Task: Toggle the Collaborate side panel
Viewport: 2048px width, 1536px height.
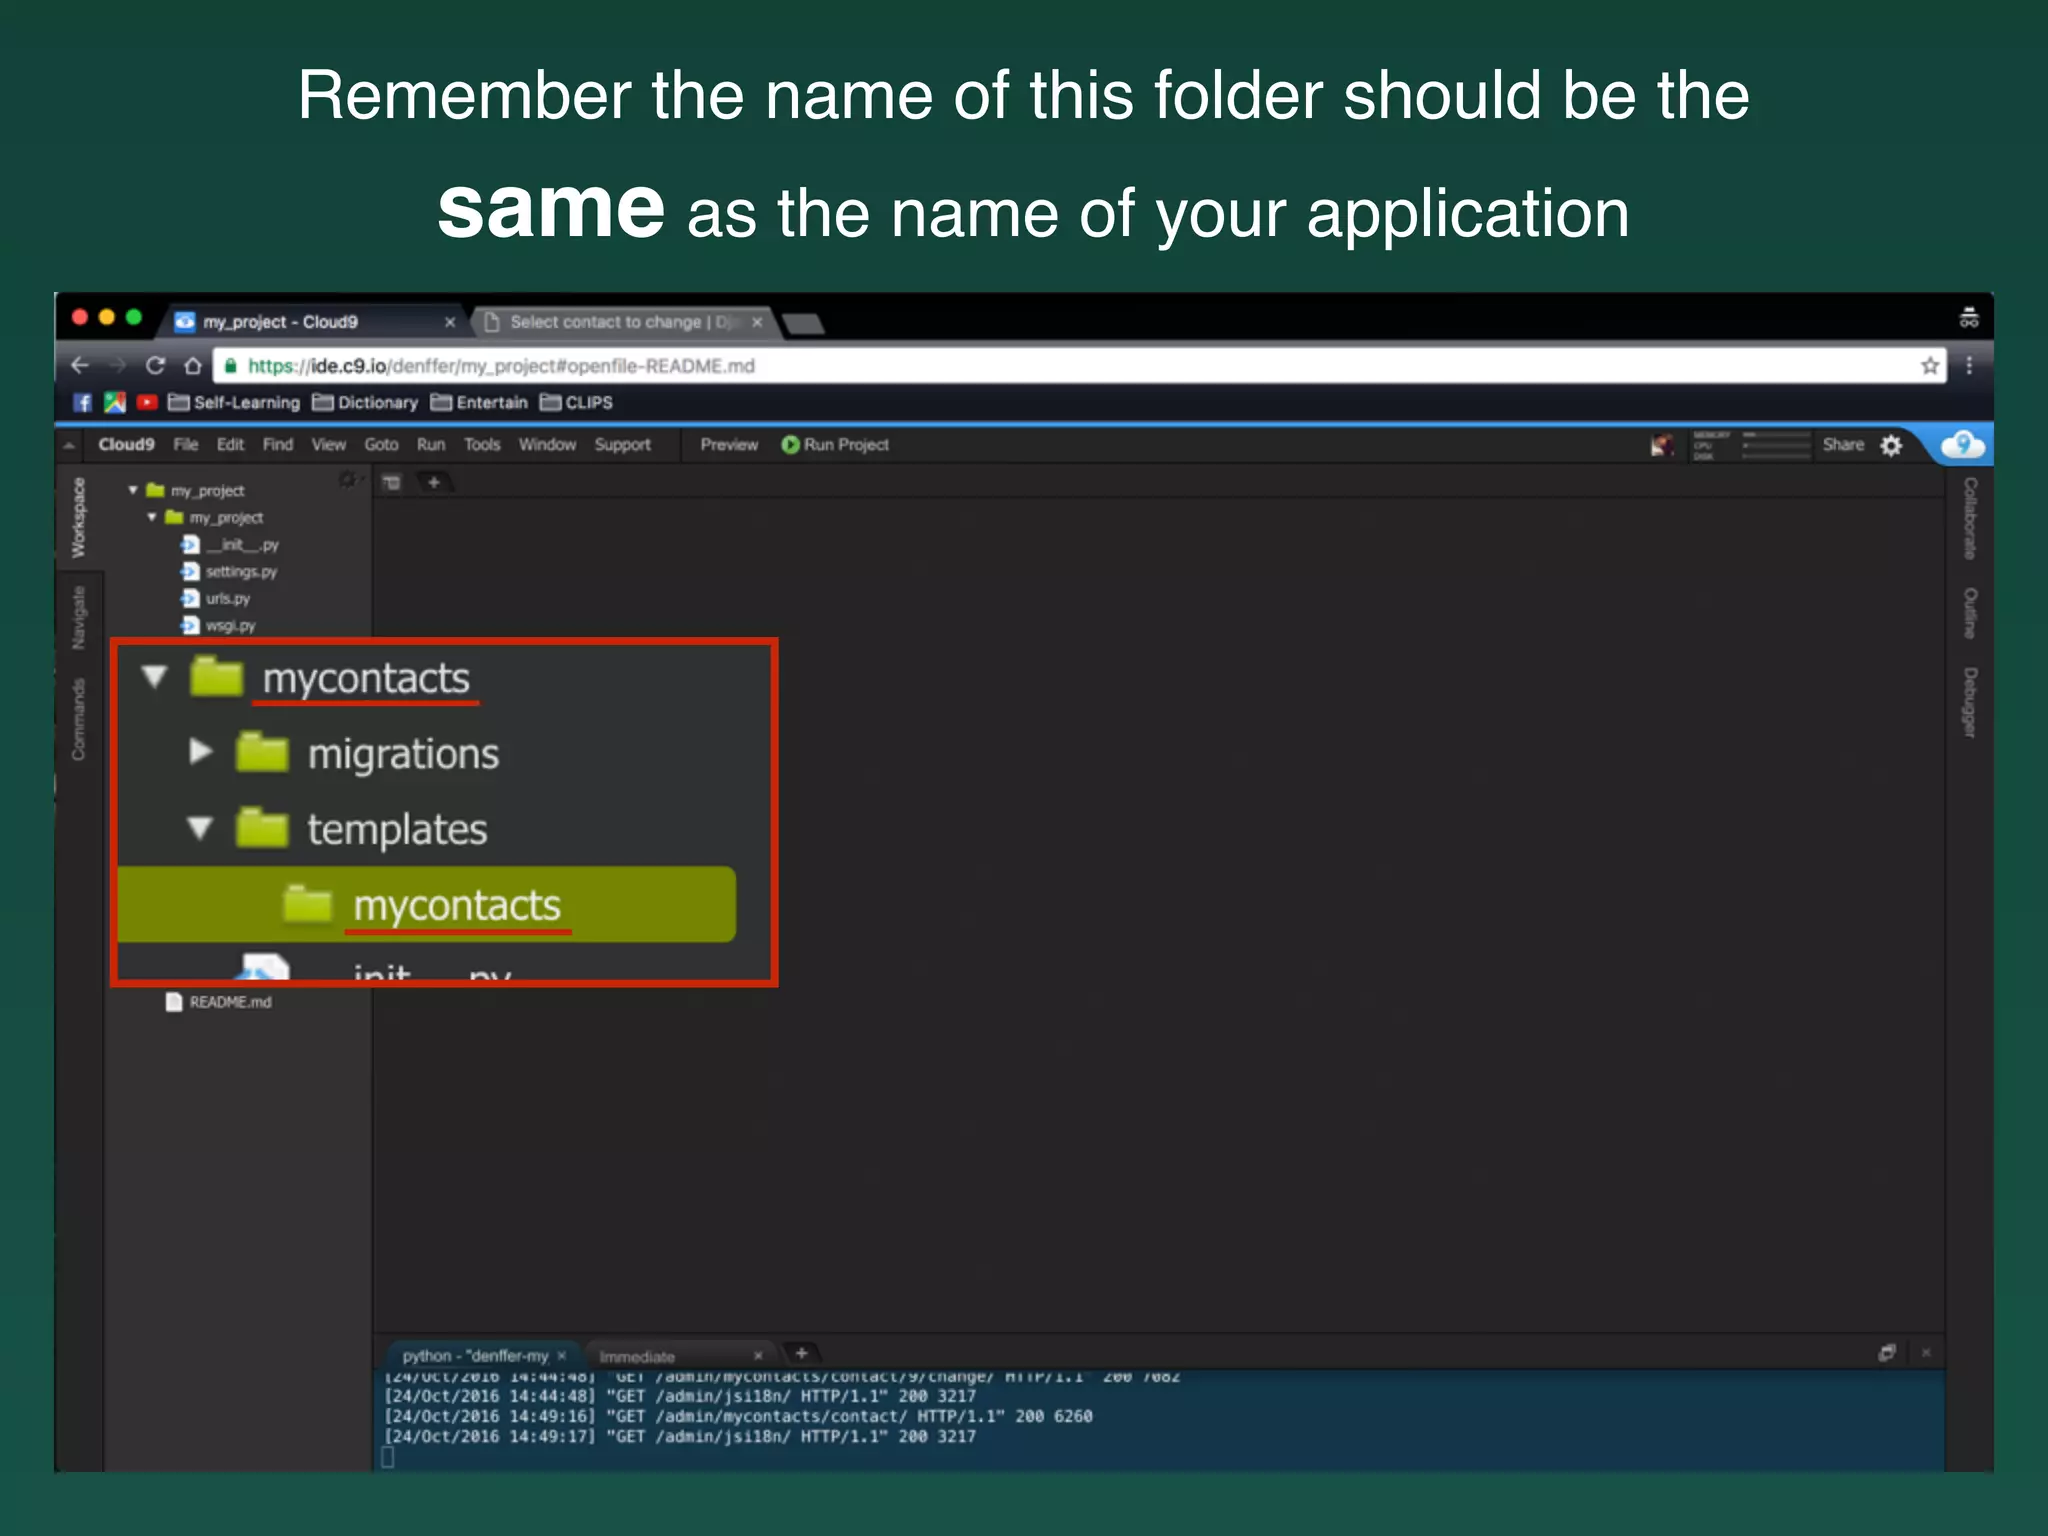Action: 1969,518
